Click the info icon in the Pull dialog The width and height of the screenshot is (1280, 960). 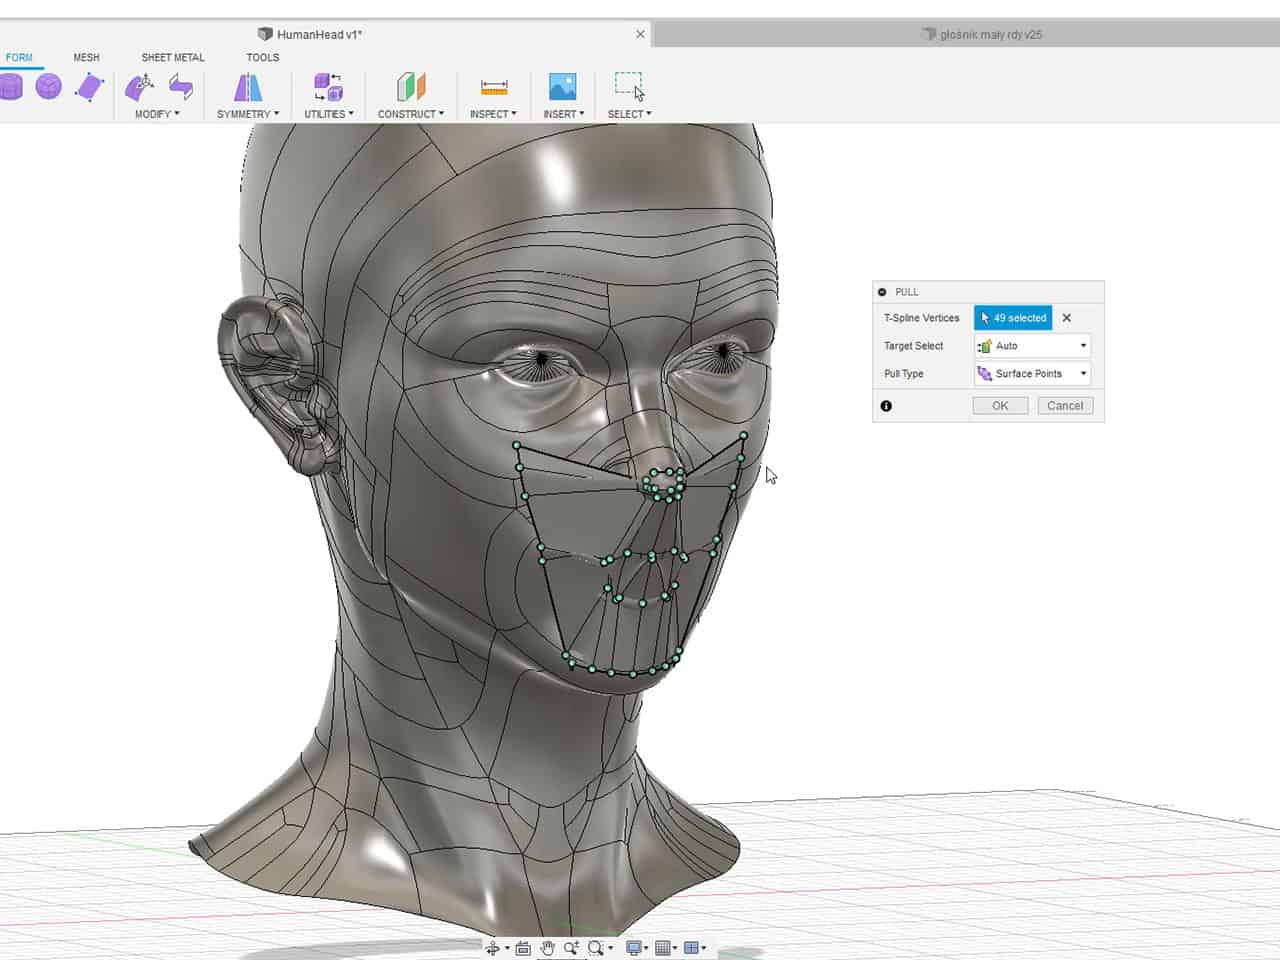(885, 405)
